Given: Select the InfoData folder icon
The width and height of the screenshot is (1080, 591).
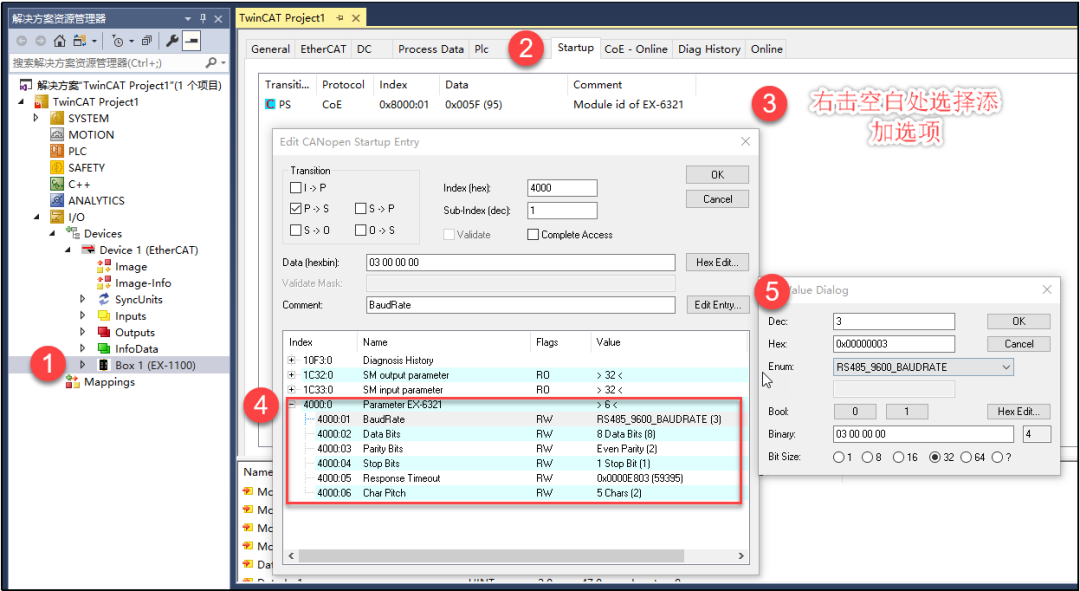Looking at the screenshot, I should point(104,349).
